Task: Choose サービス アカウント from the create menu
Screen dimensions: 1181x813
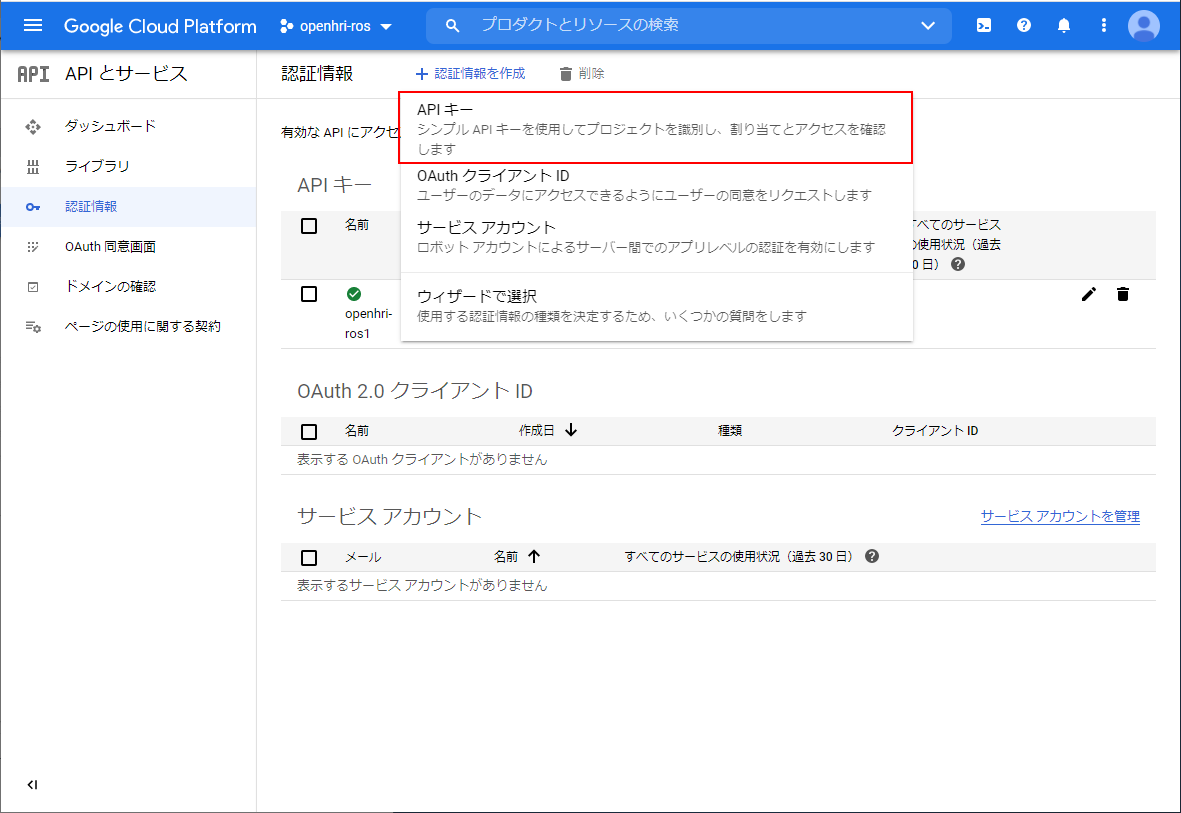Action: (x=657, y=237)
